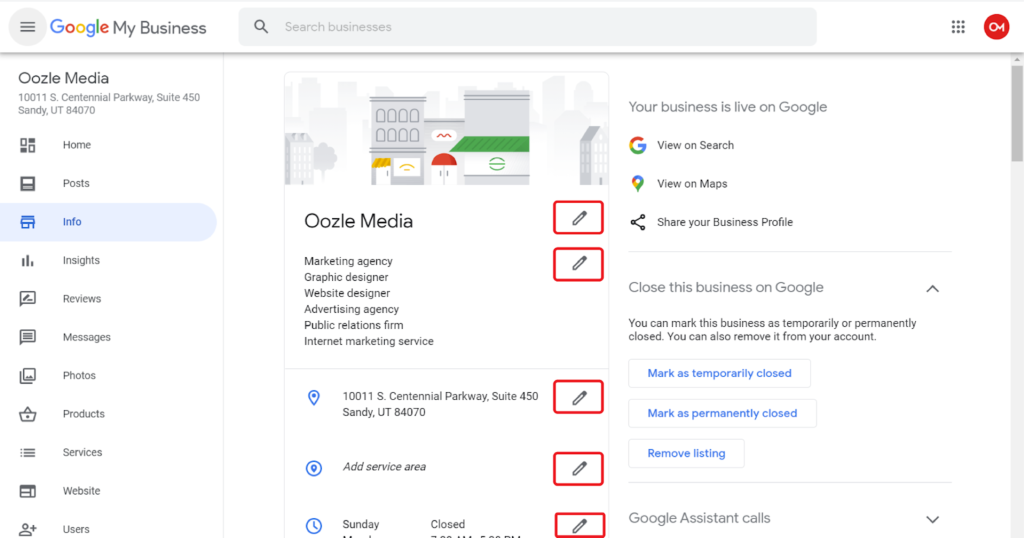This screenshot has height=538, width=1024.
Task: Click Share your Business Profile
Action: [725, 222]
